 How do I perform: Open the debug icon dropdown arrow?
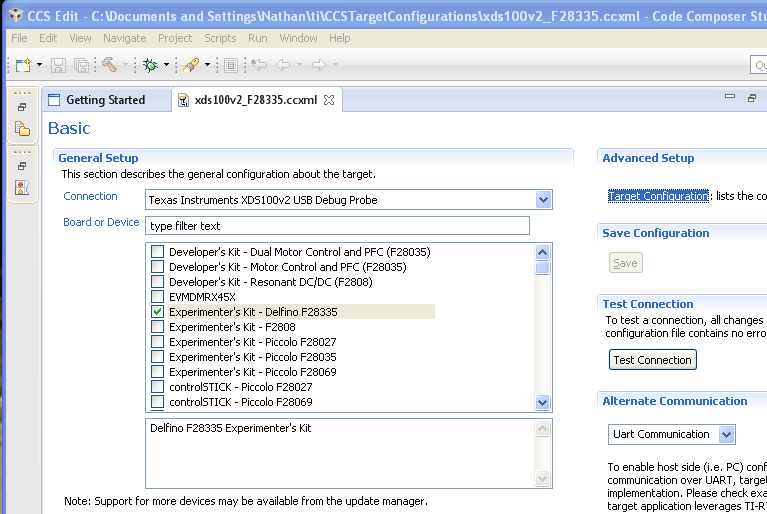(x=167, y=65)
